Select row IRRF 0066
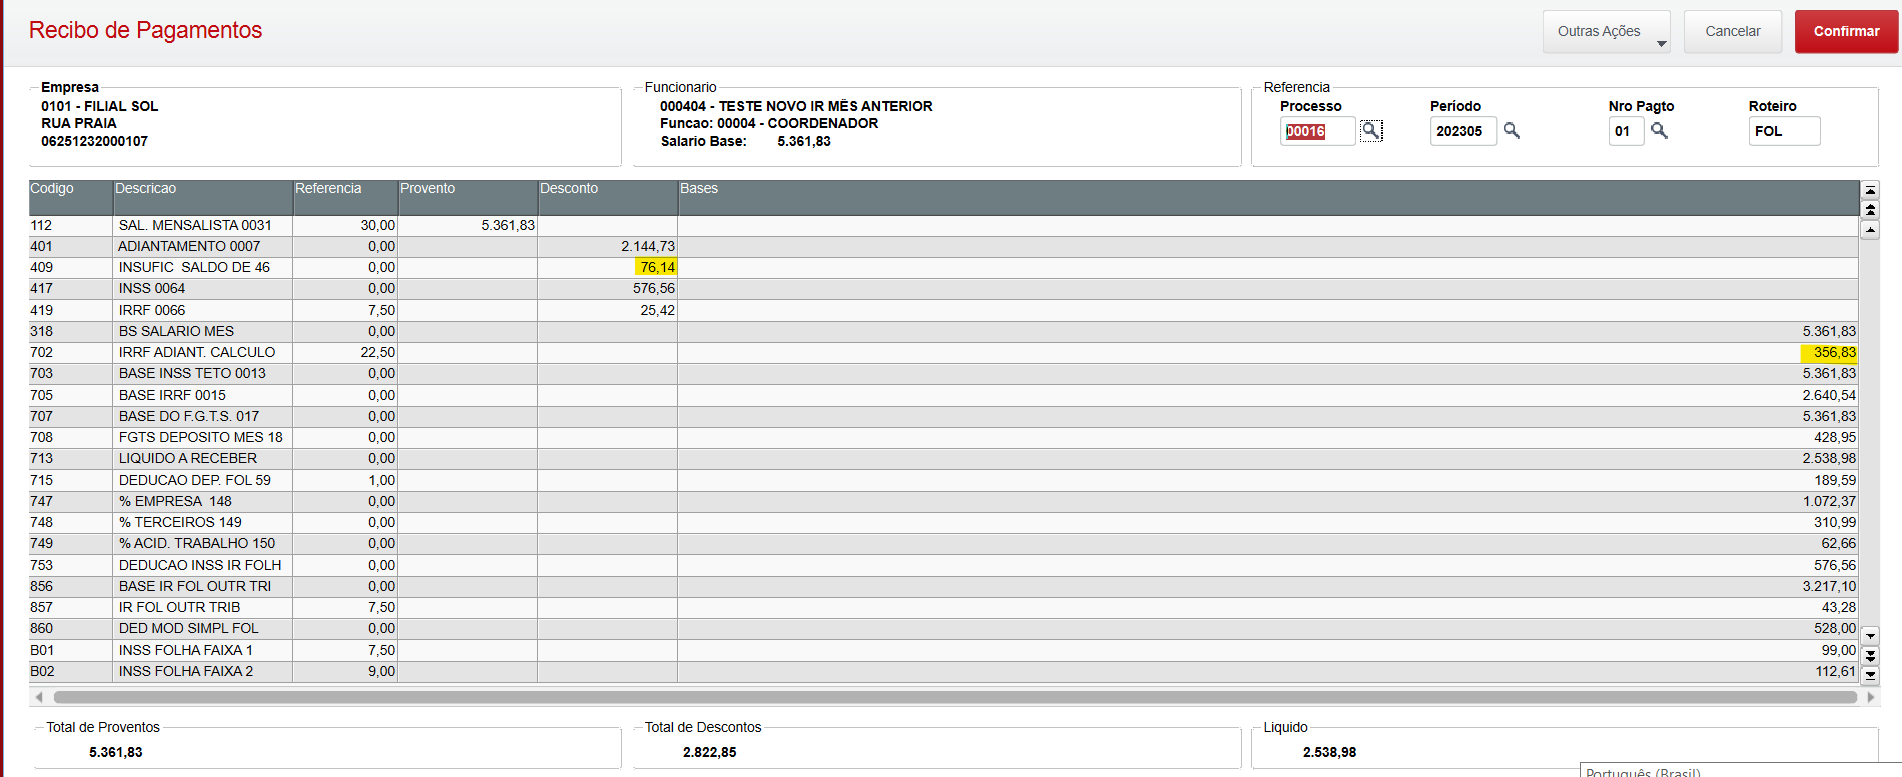Screen dimensions: 1902x777 click(943, 310)
